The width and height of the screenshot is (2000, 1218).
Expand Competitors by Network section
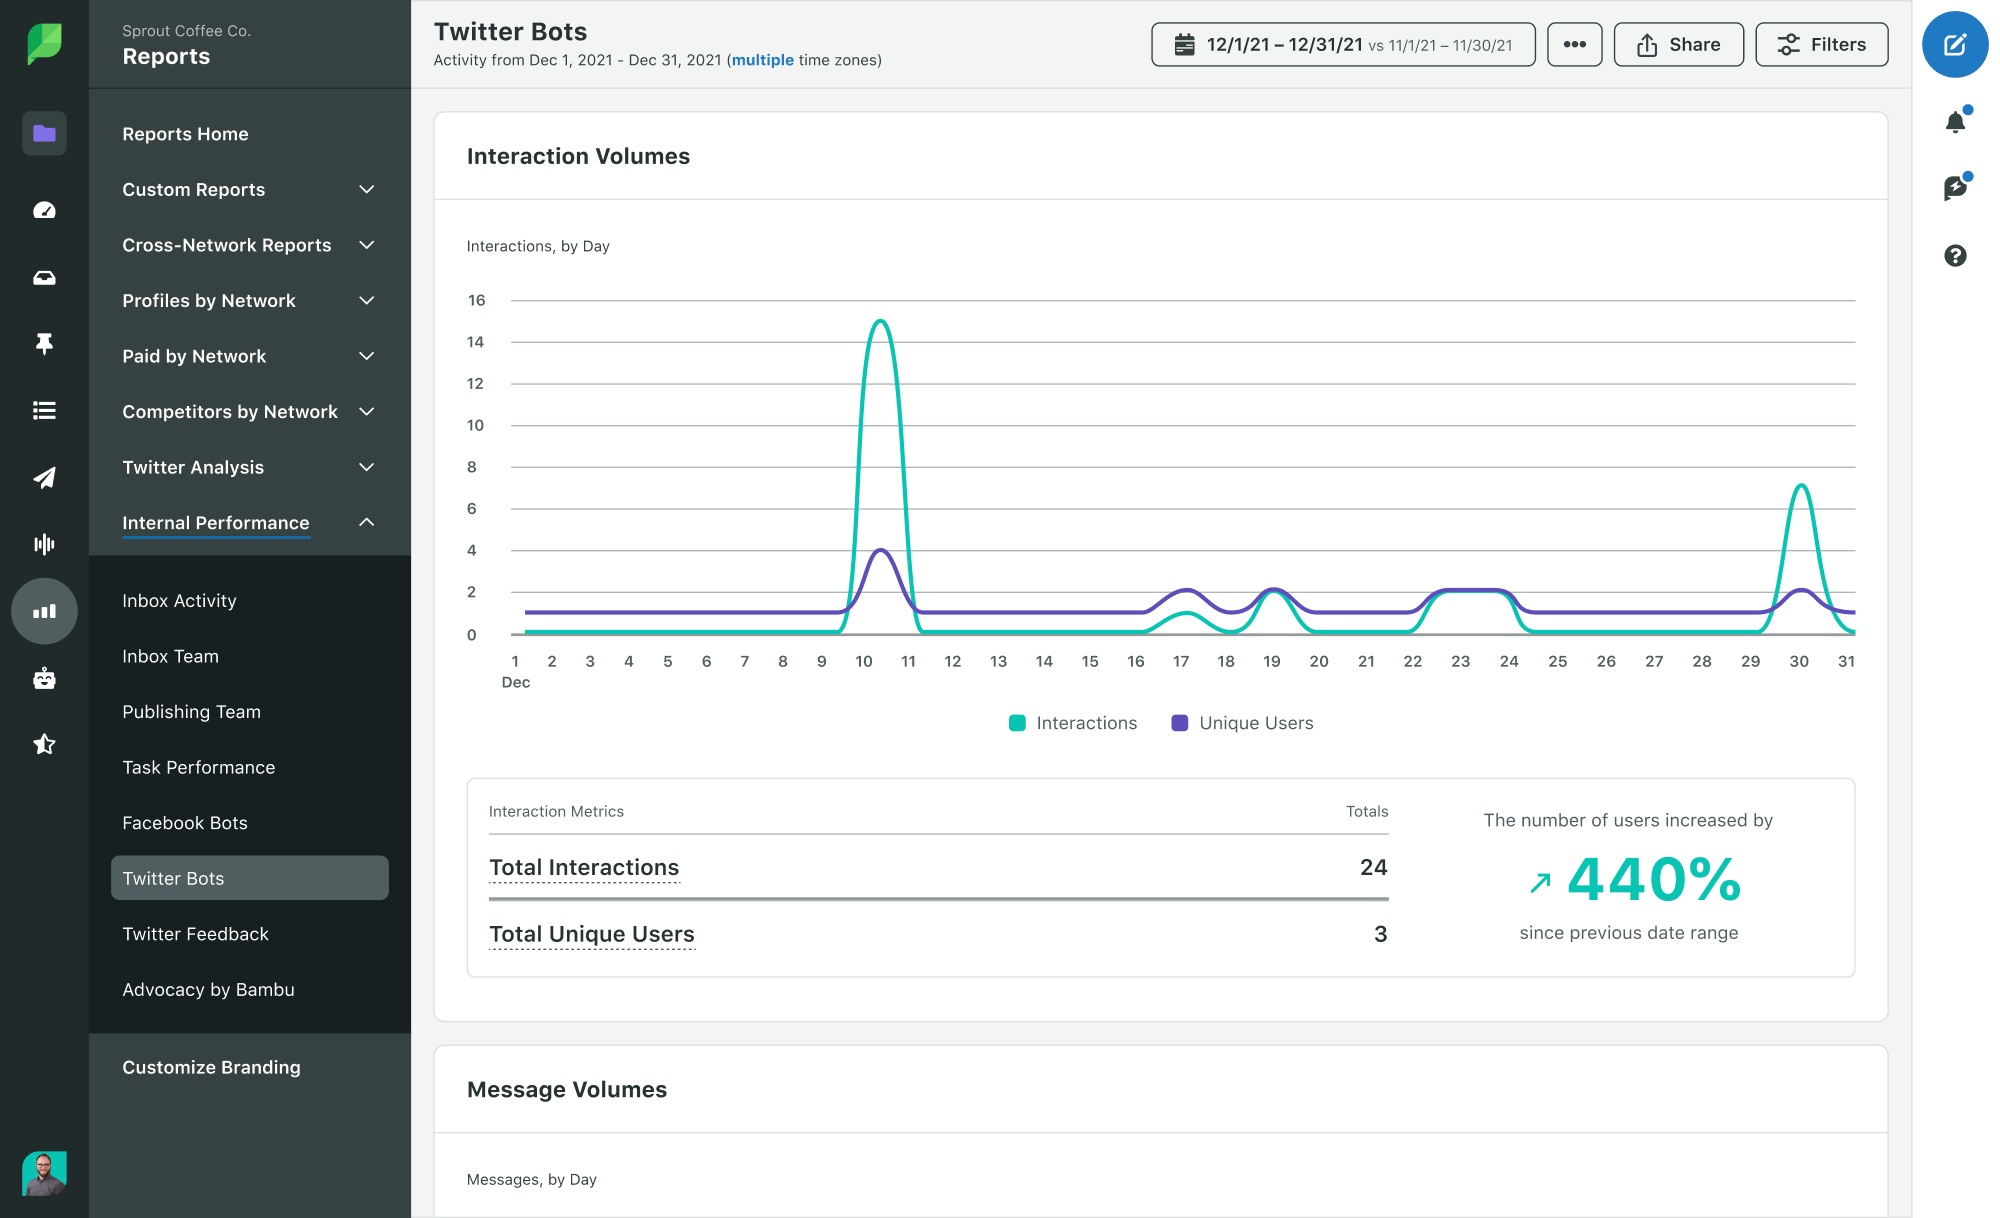pos(249,411)
